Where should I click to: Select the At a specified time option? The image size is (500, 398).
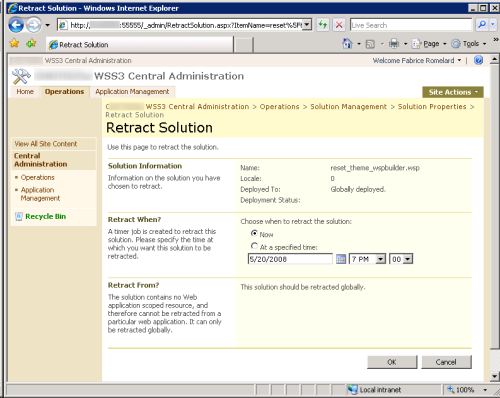pyautogui.click(x=254, y=246)
